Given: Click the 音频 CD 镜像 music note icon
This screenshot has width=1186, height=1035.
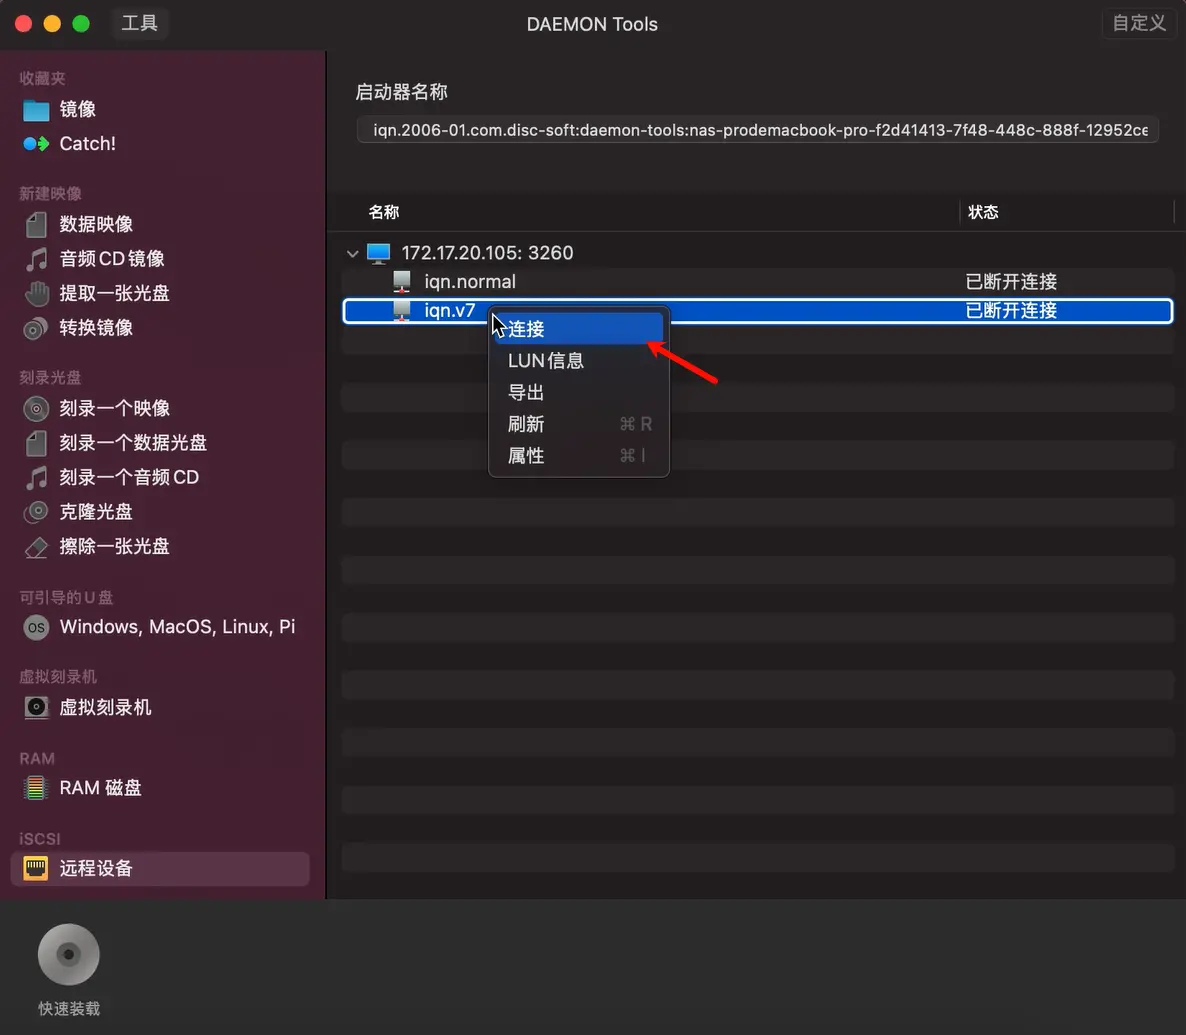Looking at the screenshot, I should [36, 260].
